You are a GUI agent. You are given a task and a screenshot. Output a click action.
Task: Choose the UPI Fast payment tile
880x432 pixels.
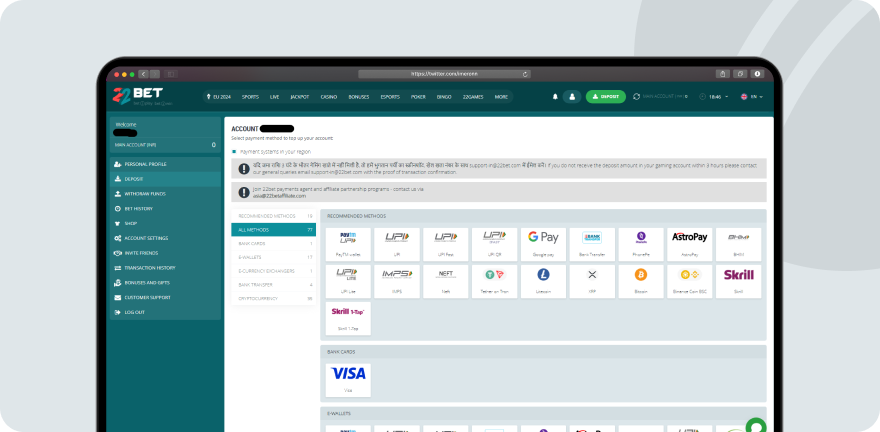pos(446,244)
